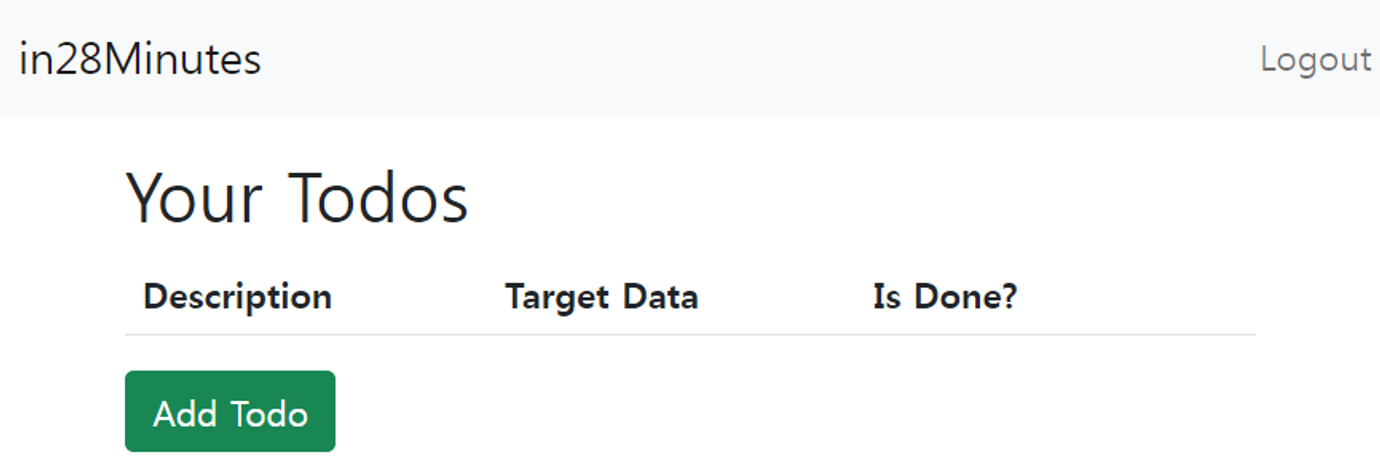Click the Your Todos page heading
The width and height of the screenshot is (1380, 474).
[297, 197]
